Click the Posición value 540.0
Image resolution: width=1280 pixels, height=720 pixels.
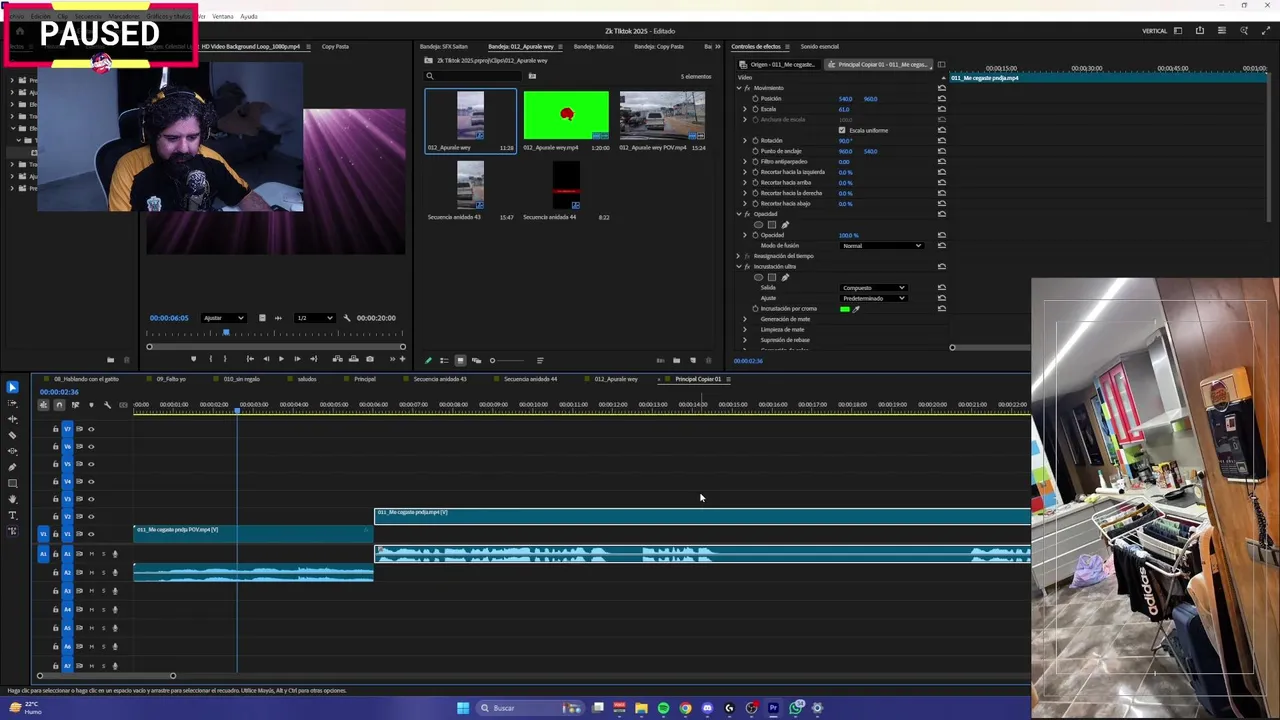coord(845,98)
